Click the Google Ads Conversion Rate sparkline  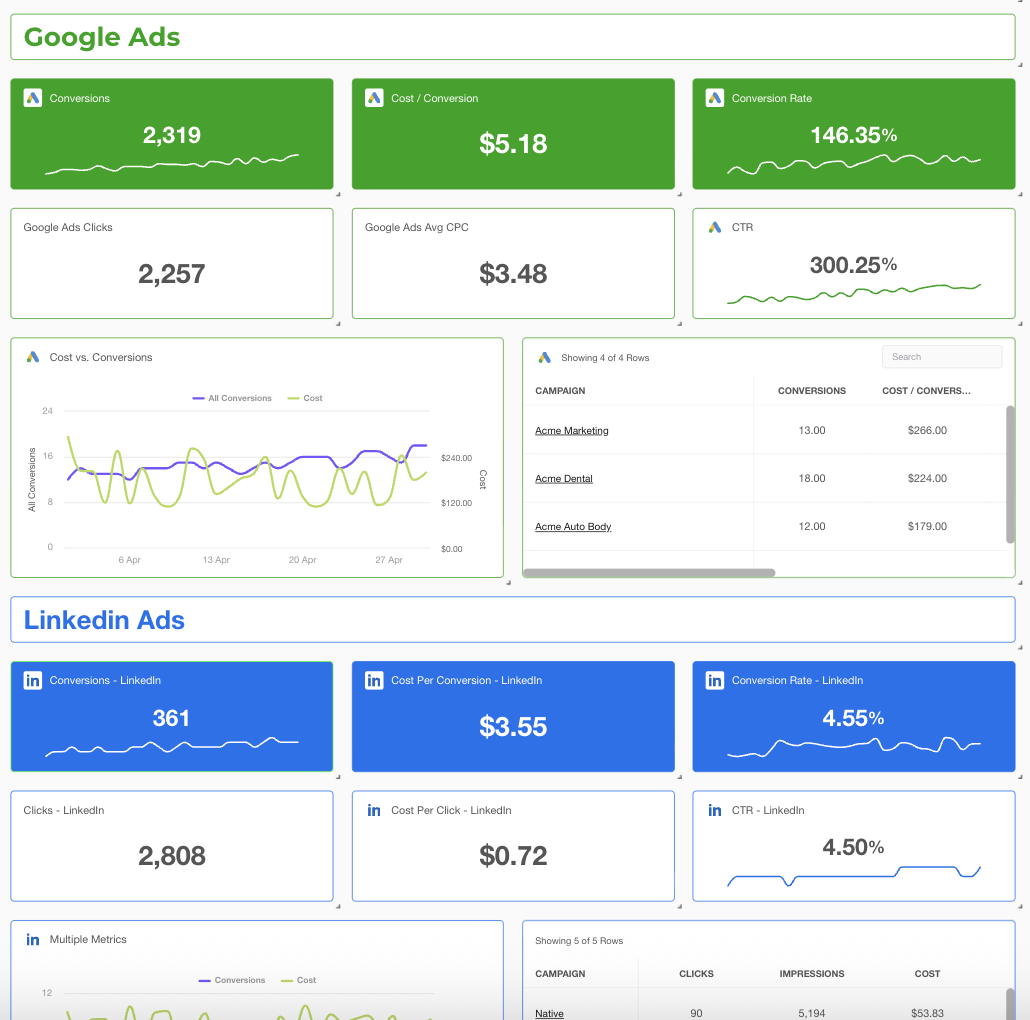pos(853,164)
